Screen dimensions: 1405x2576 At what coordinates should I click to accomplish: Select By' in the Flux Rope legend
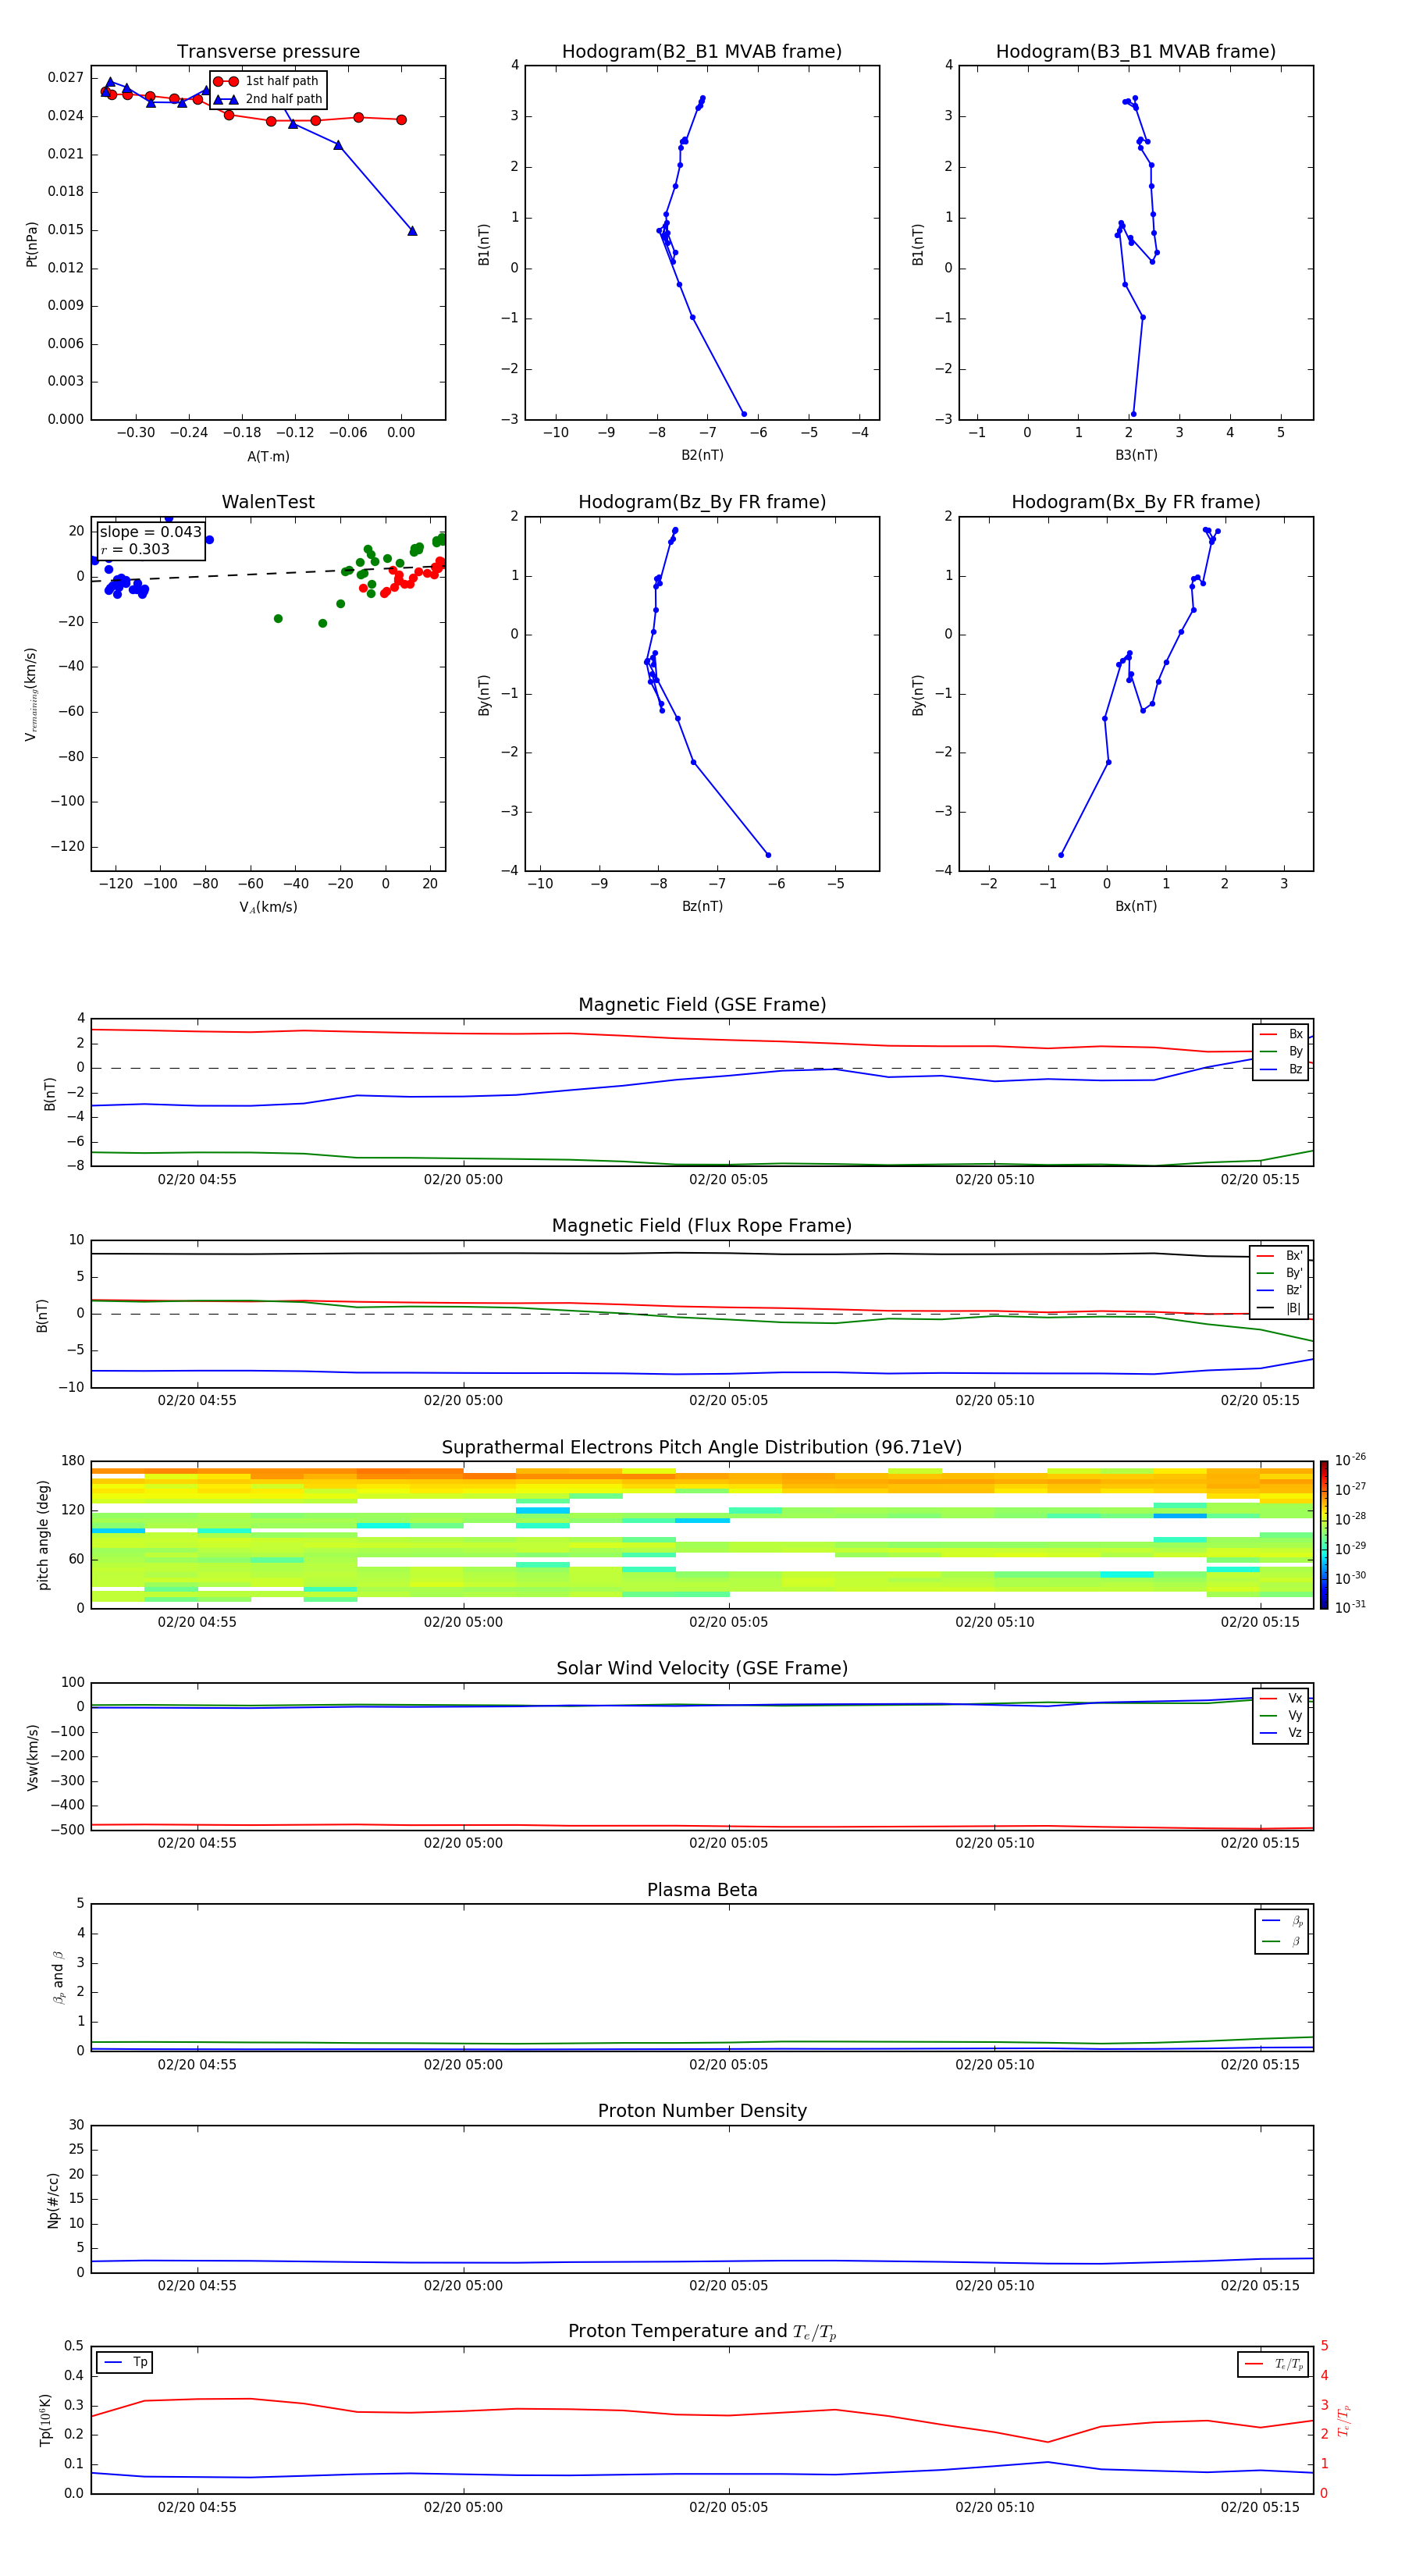(1280, 1273)
